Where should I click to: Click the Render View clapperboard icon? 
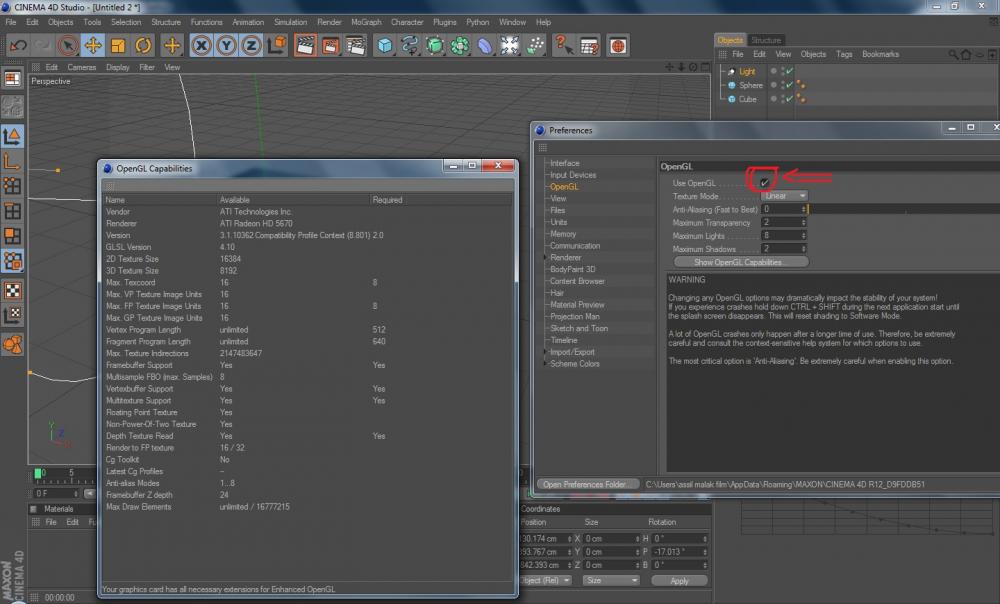click(305, 45)
